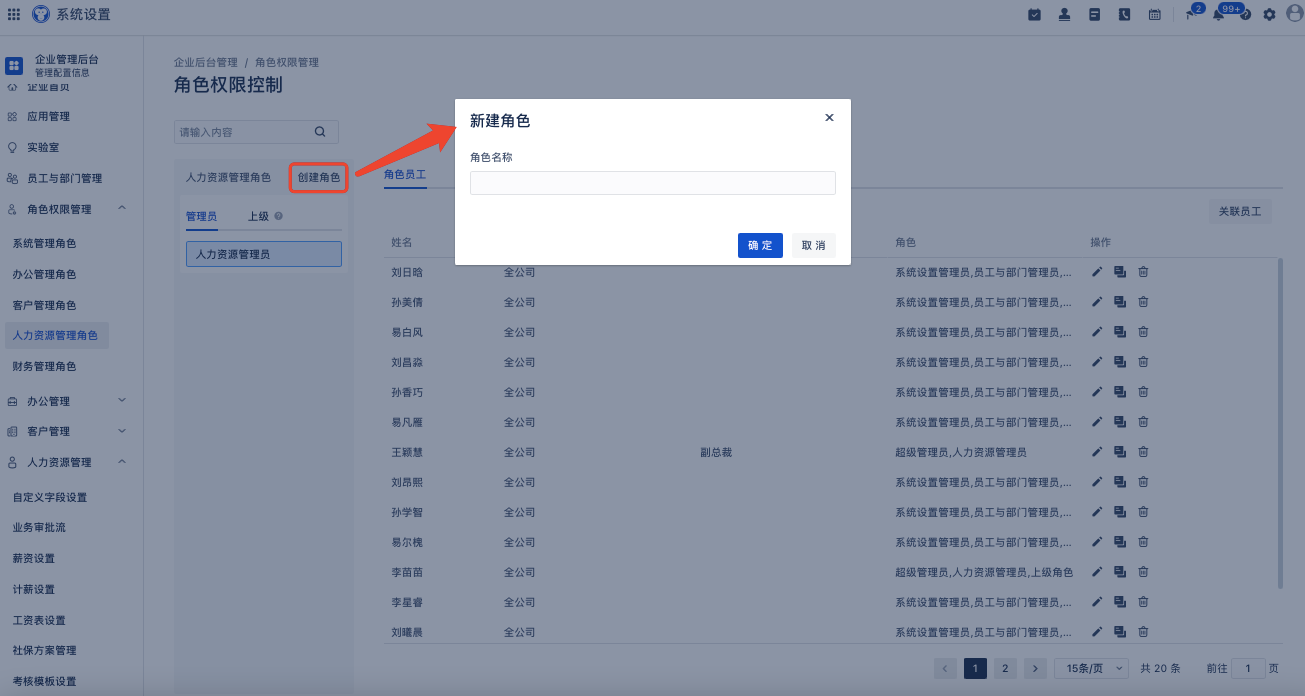Click the 创建角色 button
1305x696 pixels.
click(x=319, y=177)
